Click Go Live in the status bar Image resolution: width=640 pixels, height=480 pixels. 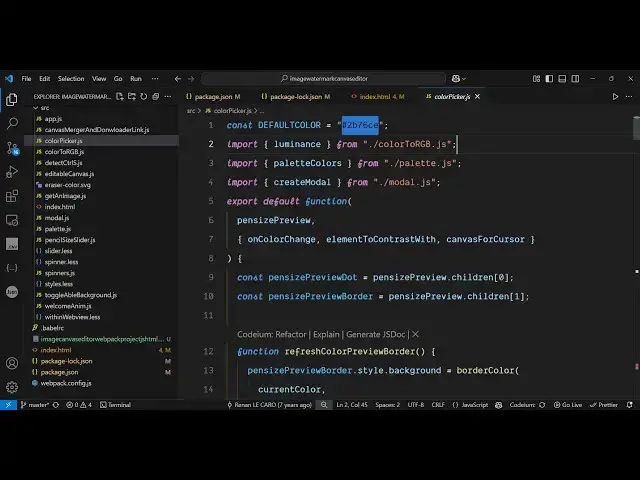tap(568, 405)
